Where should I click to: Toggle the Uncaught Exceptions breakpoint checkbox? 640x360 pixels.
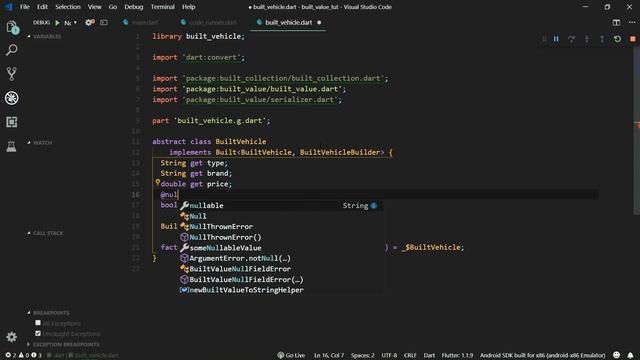click(x=38, y=333)
